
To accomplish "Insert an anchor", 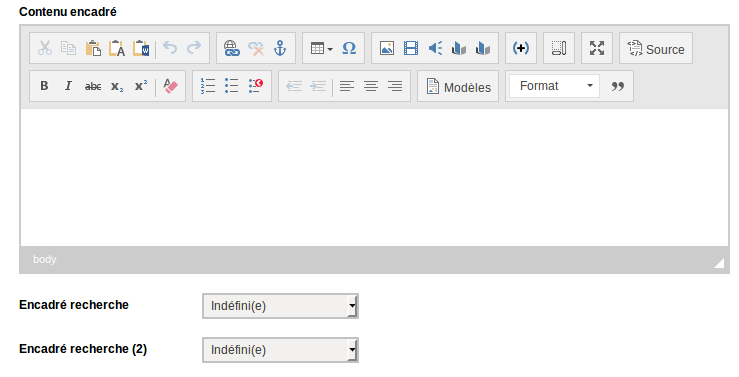I will 280,48.
